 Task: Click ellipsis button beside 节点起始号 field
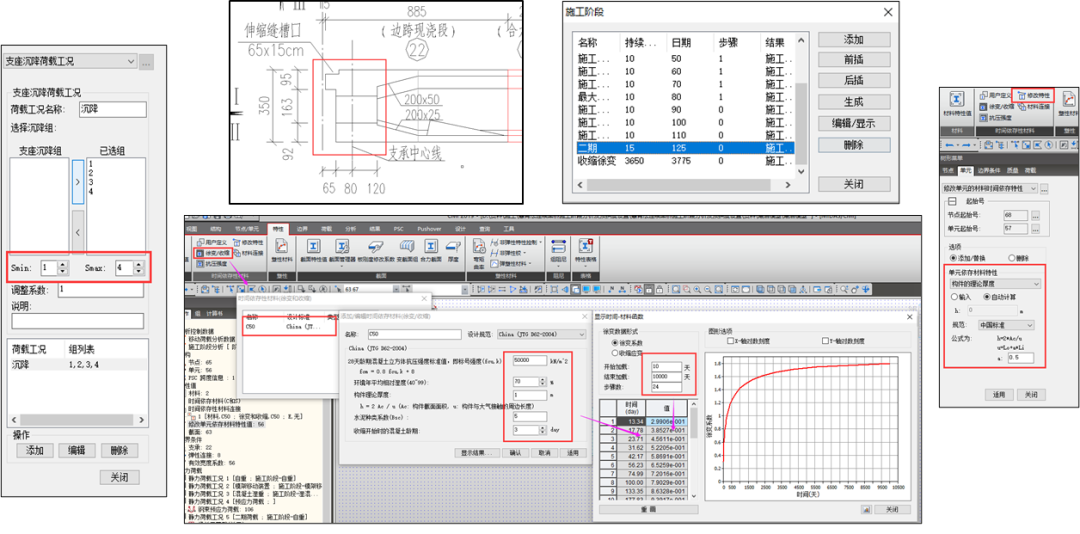pos(1035,215)
